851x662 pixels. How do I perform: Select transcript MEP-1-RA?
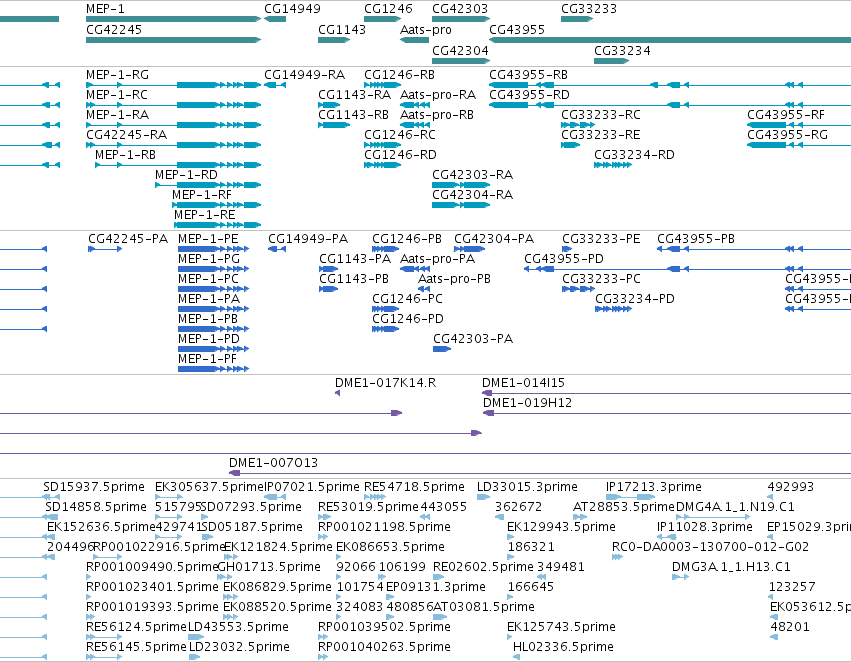[x=173, y=125]
